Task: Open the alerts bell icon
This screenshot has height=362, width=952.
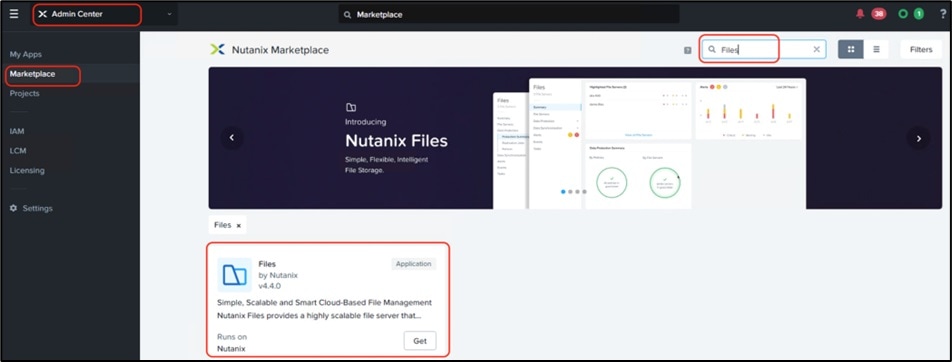Action: [860, 14]
